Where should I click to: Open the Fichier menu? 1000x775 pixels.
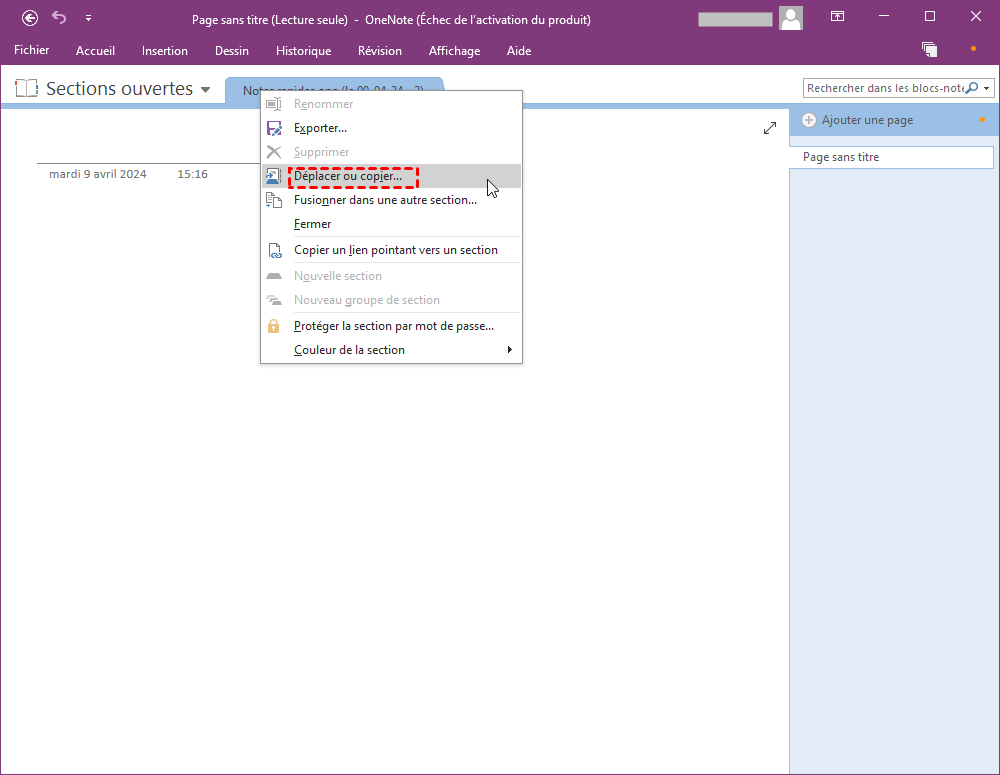(32, 51)
